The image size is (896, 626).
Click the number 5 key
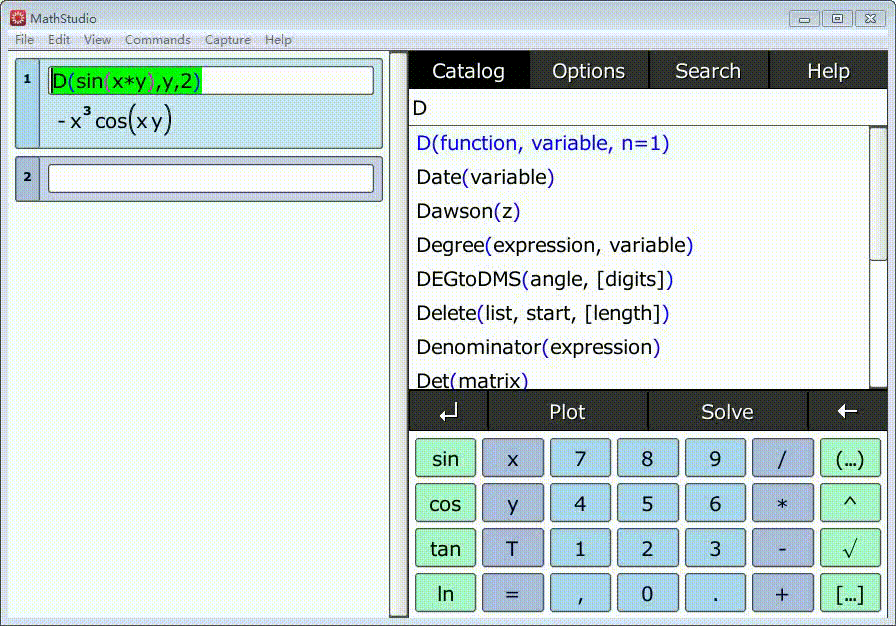(647, 503)
